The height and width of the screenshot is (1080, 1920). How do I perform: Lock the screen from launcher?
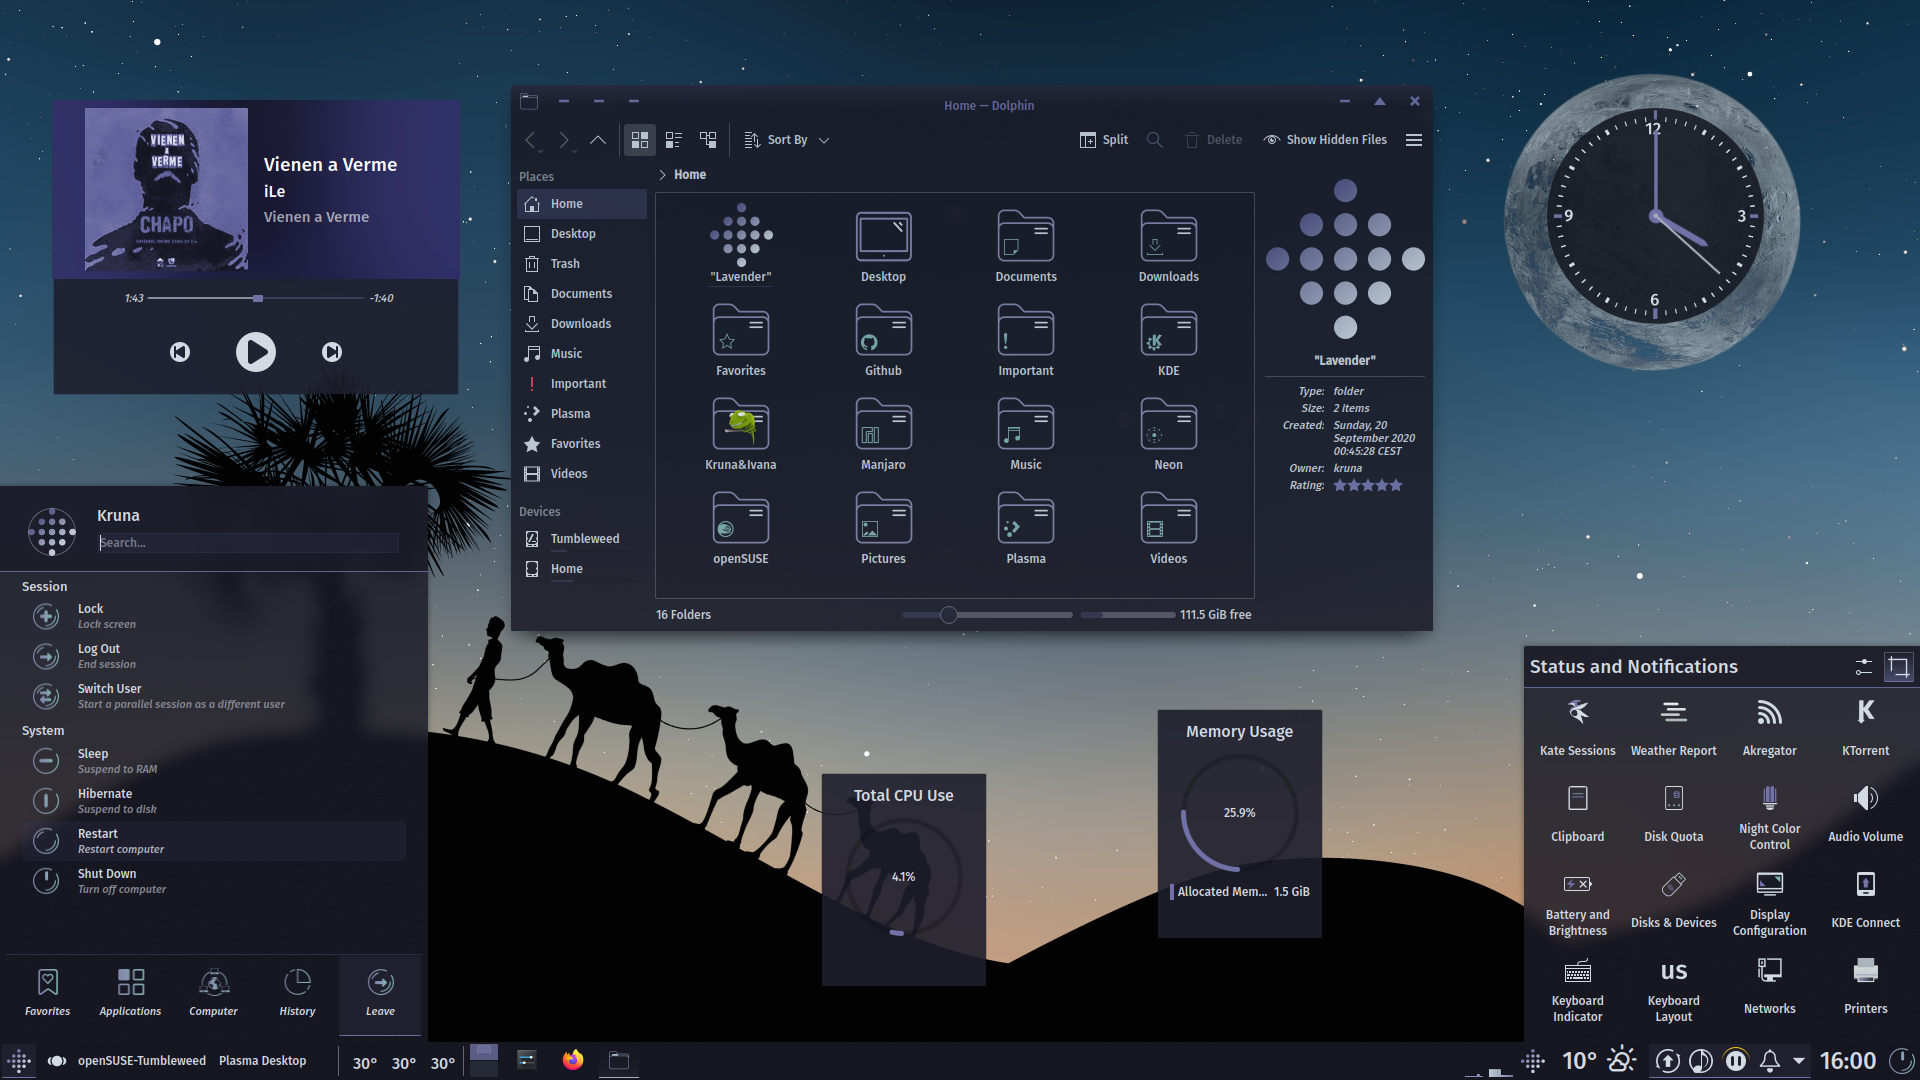[214, 616]
